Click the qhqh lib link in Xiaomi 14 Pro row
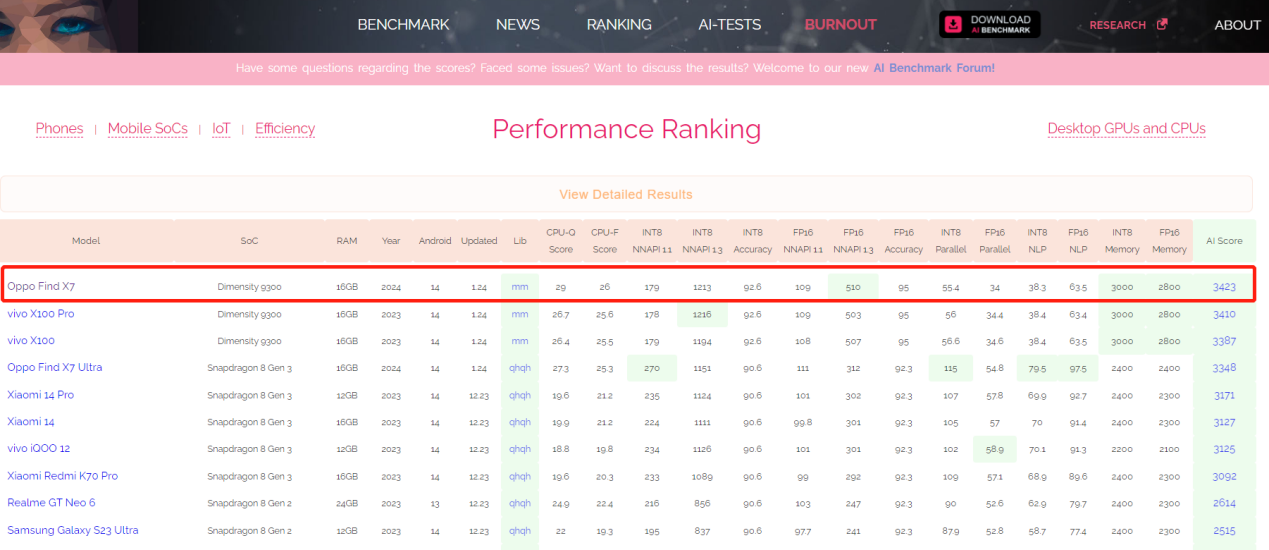Screen dimensions: 1269x550 tap(520, 395)
